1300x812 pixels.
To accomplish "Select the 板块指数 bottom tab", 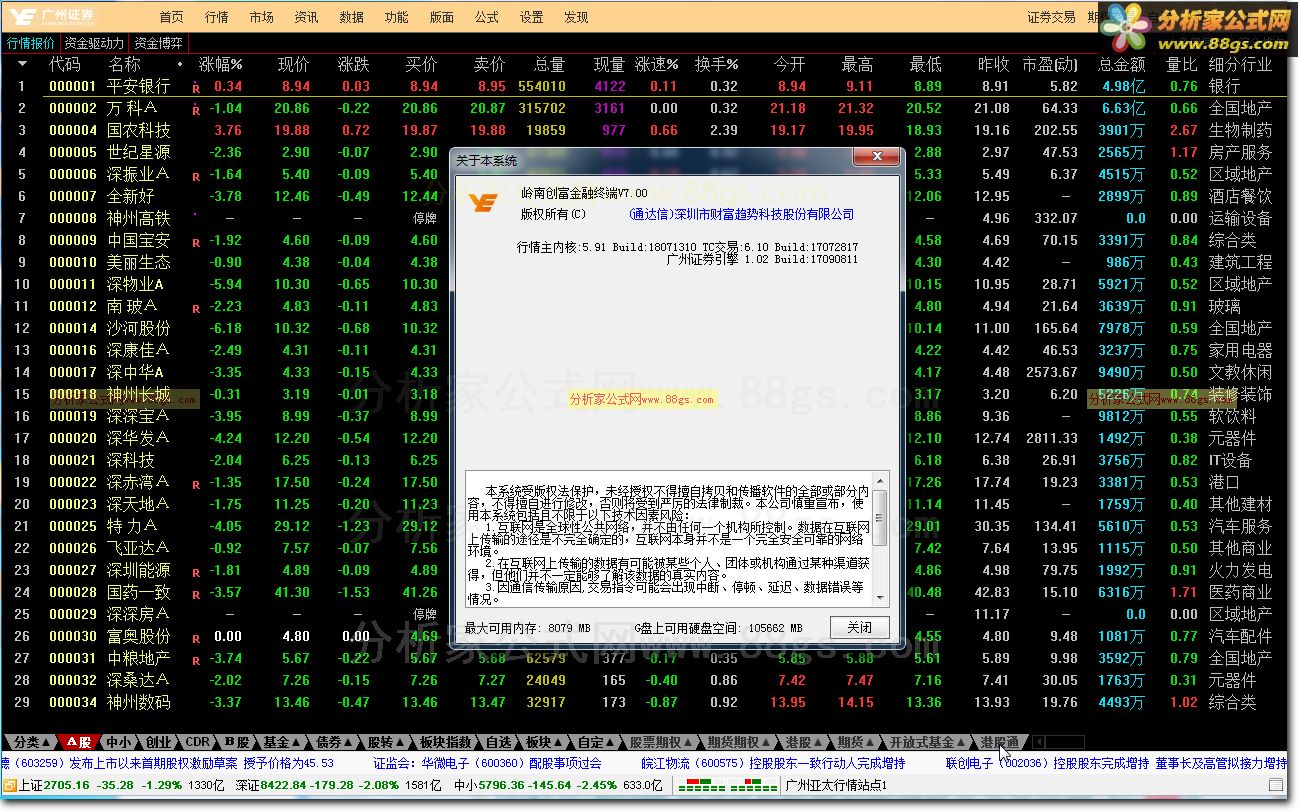I will pyautogui.click(x=444, y=742).
